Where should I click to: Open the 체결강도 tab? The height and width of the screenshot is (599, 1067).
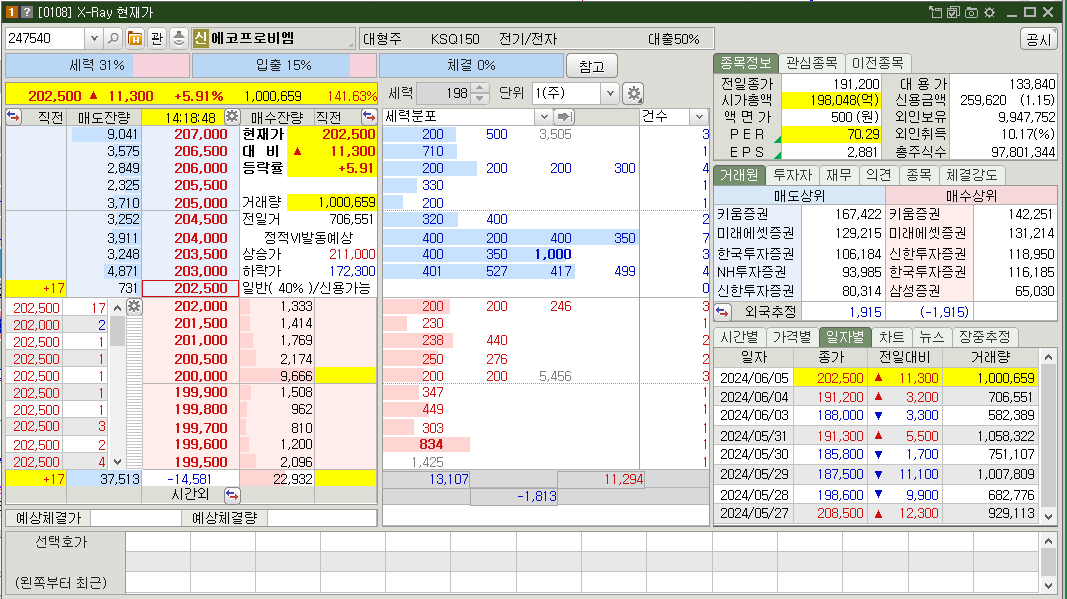(x=972, y=175)
